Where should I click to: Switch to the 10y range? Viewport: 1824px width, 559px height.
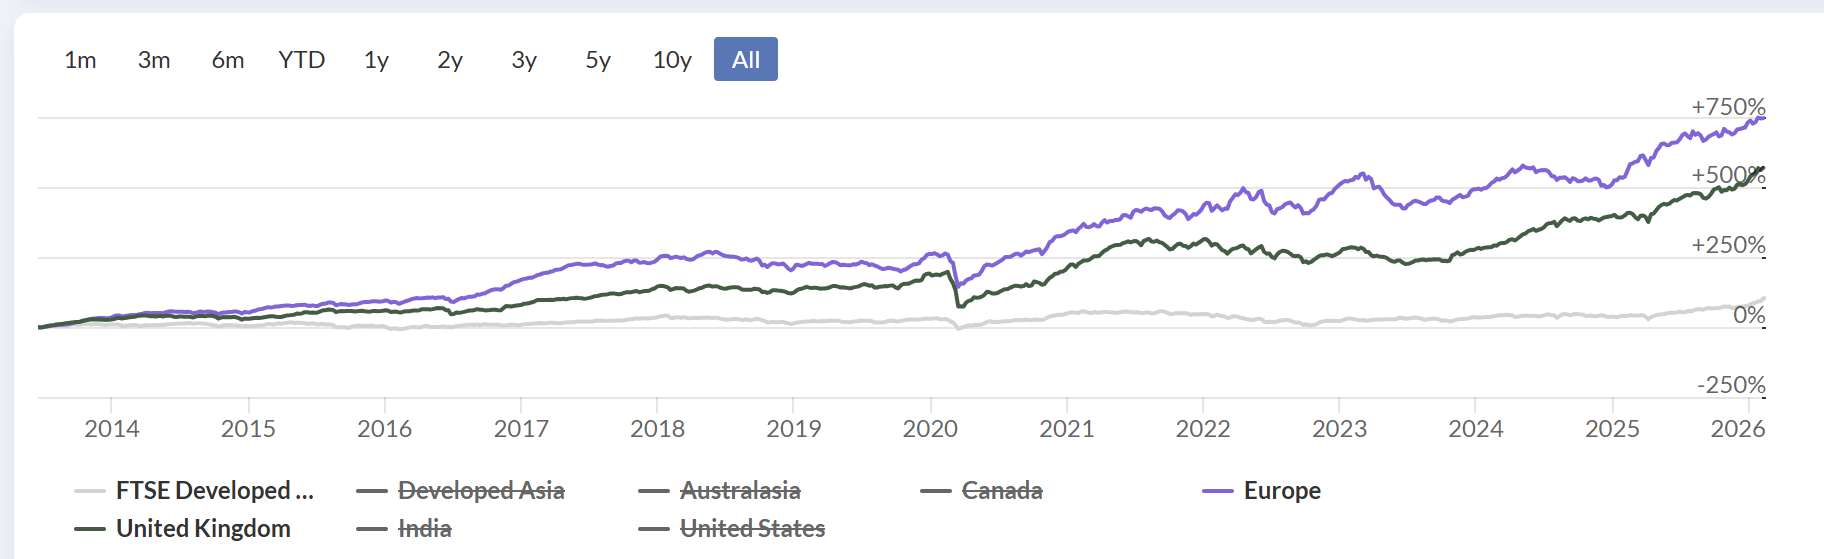click(x=672, y=60)
